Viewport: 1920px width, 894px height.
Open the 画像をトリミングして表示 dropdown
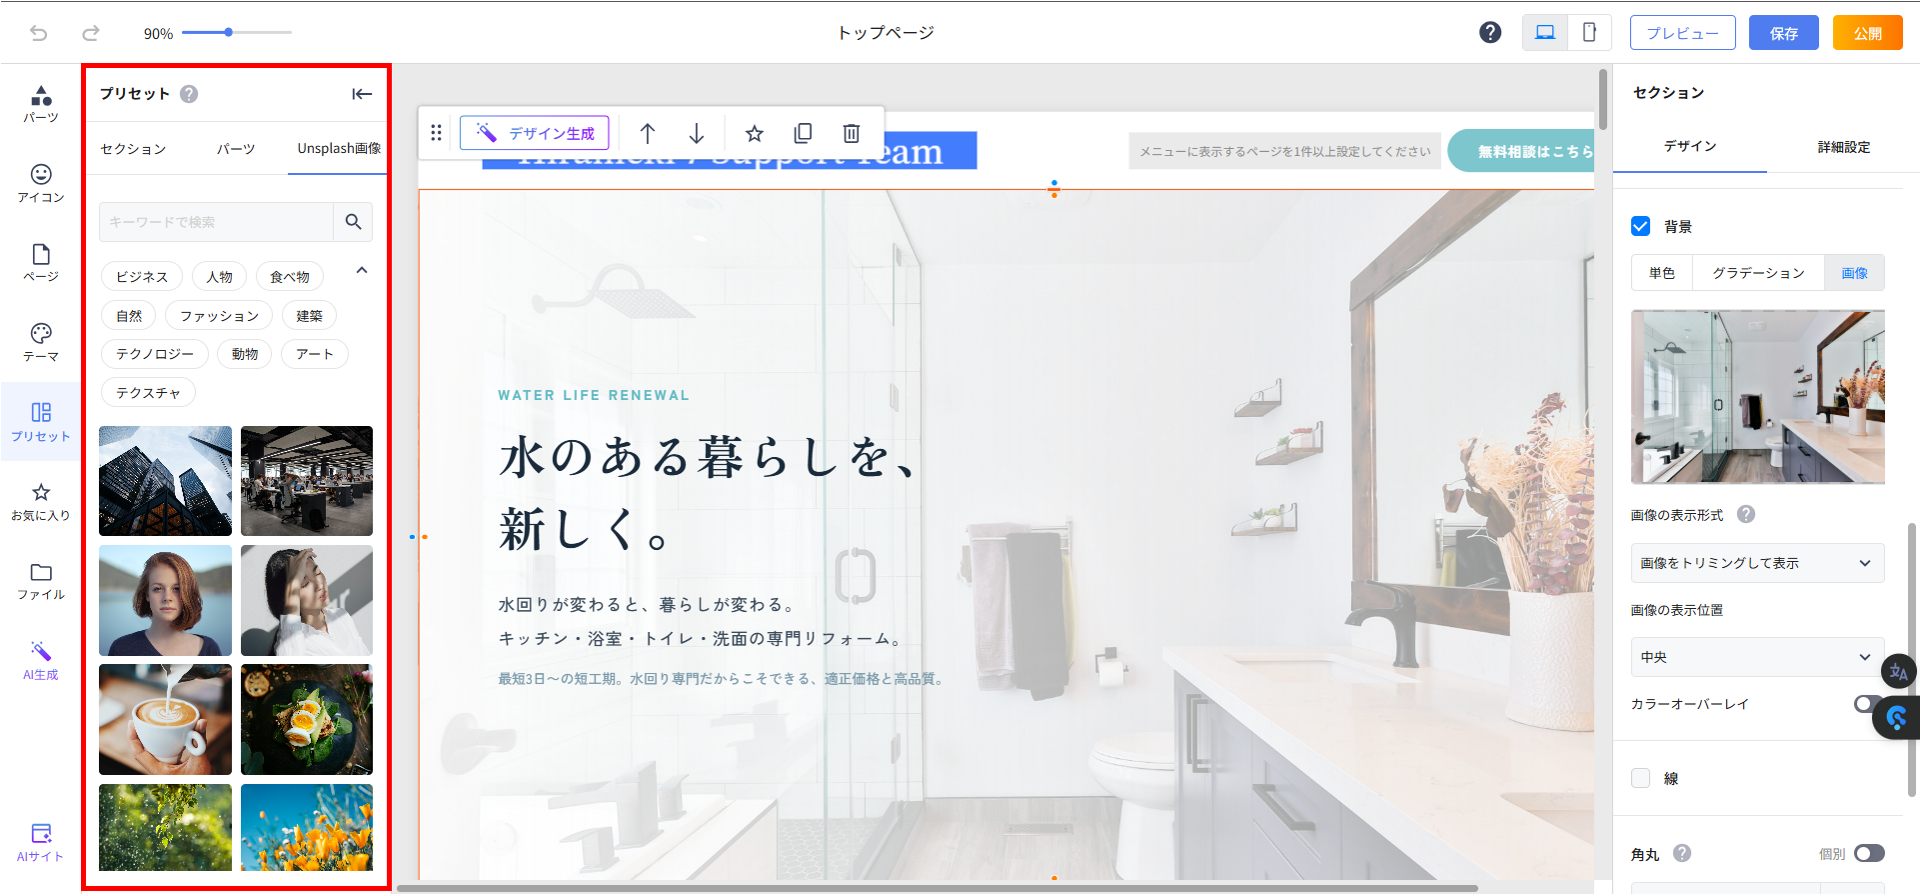coord(1757,563)
